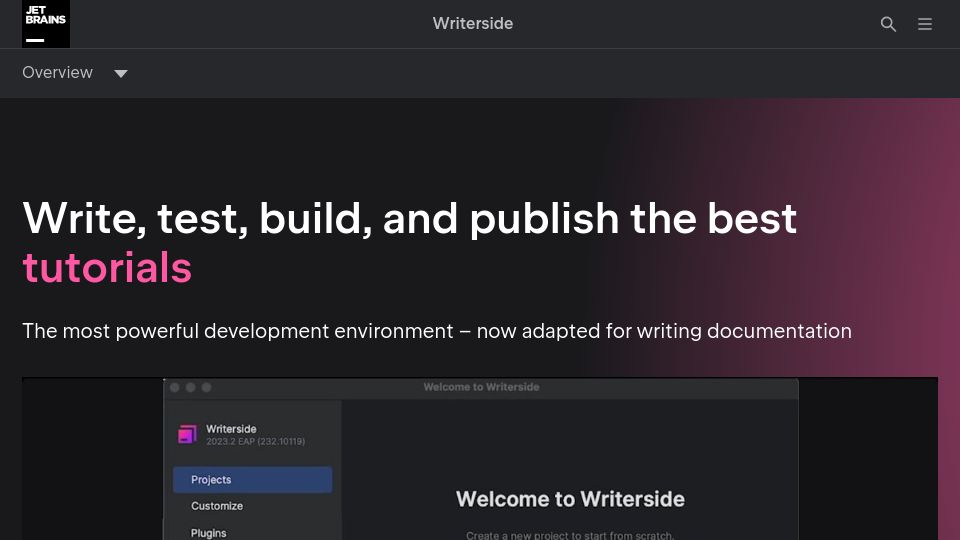Click the 'Welcome to Writerside' window title
Screen dimensions: 960x540
click(481, 387)
